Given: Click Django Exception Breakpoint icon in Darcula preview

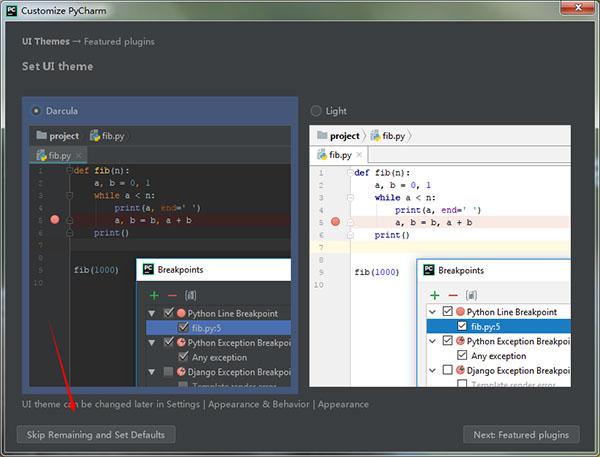Looking at the screenshot, I should 181,371.
